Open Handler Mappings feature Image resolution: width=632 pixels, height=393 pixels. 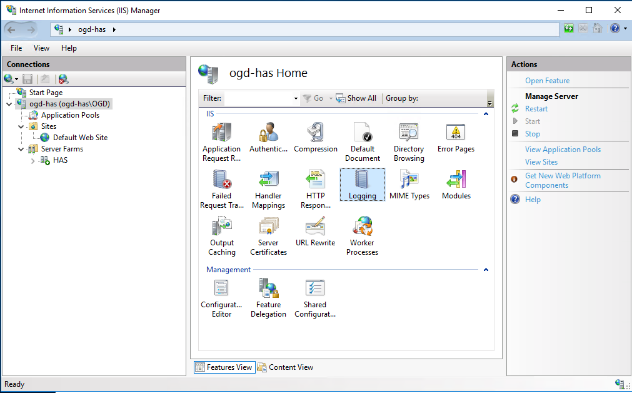268,189
